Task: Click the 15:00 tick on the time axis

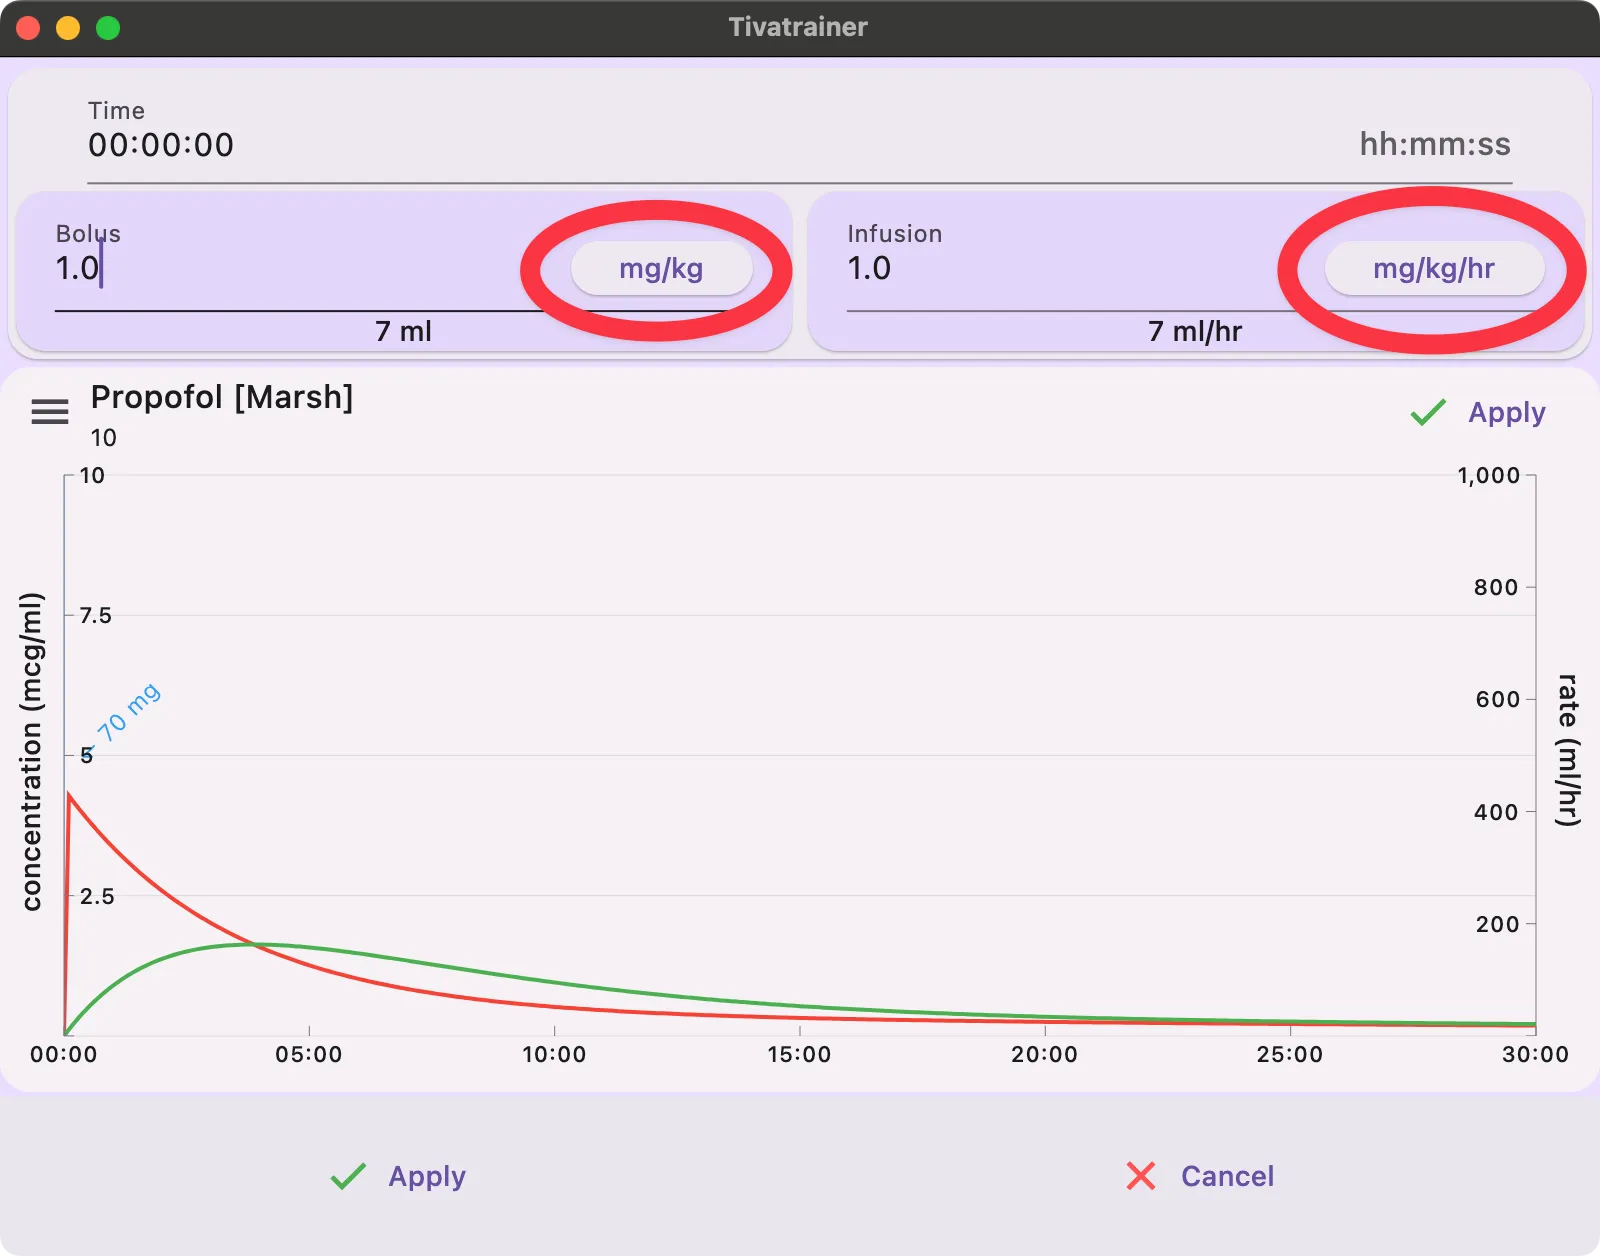Action: [799, 1054]
